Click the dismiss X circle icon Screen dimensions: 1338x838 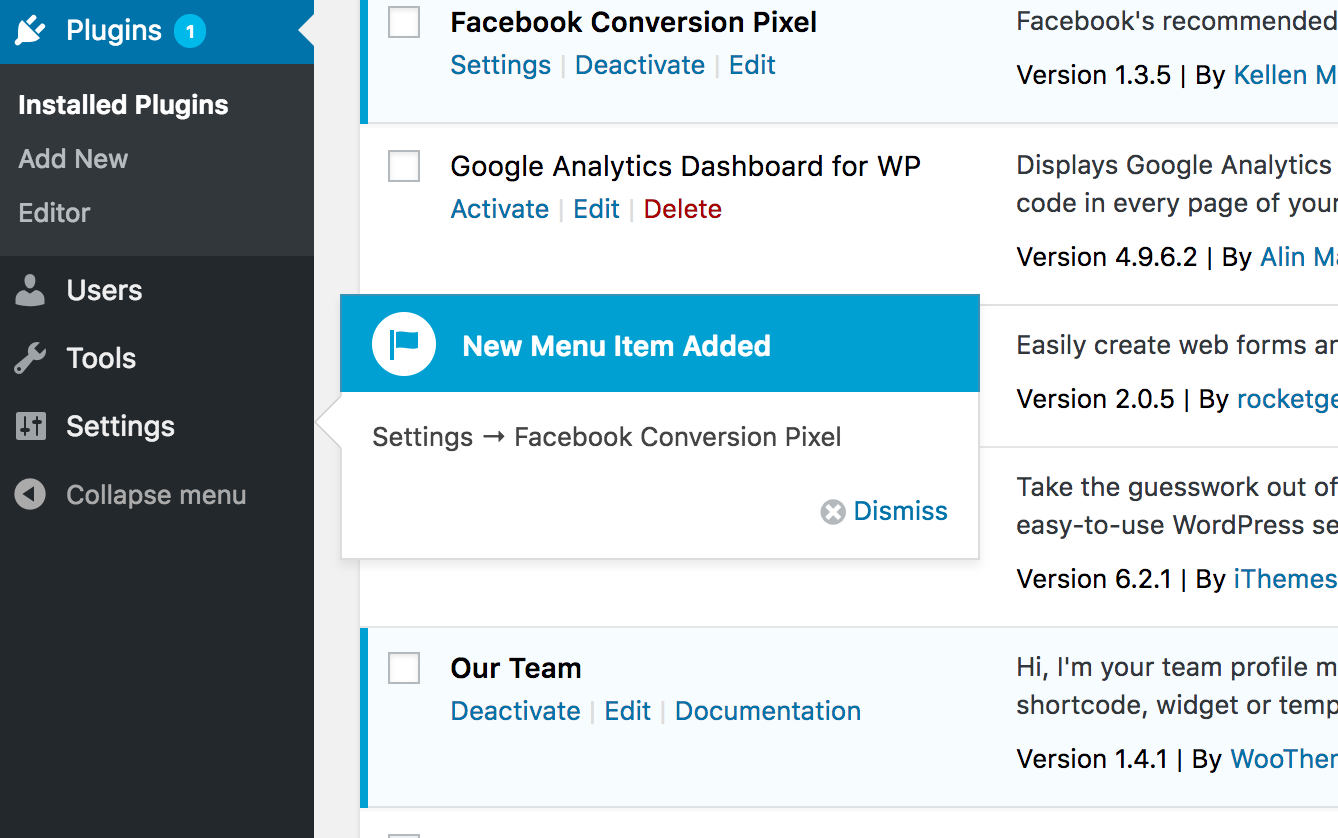tap(833, 512)
